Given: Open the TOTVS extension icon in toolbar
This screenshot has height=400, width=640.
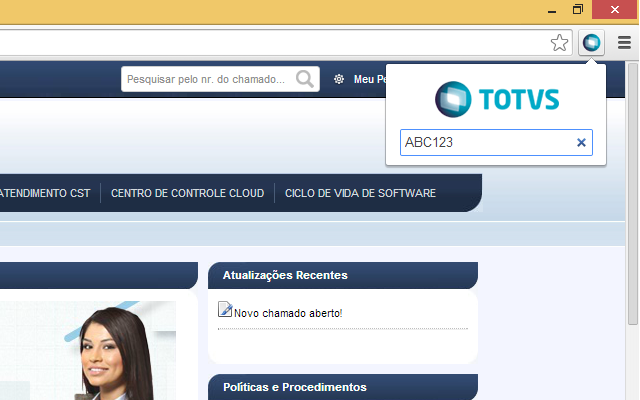Looking at the screenshot, I should 591,42.
